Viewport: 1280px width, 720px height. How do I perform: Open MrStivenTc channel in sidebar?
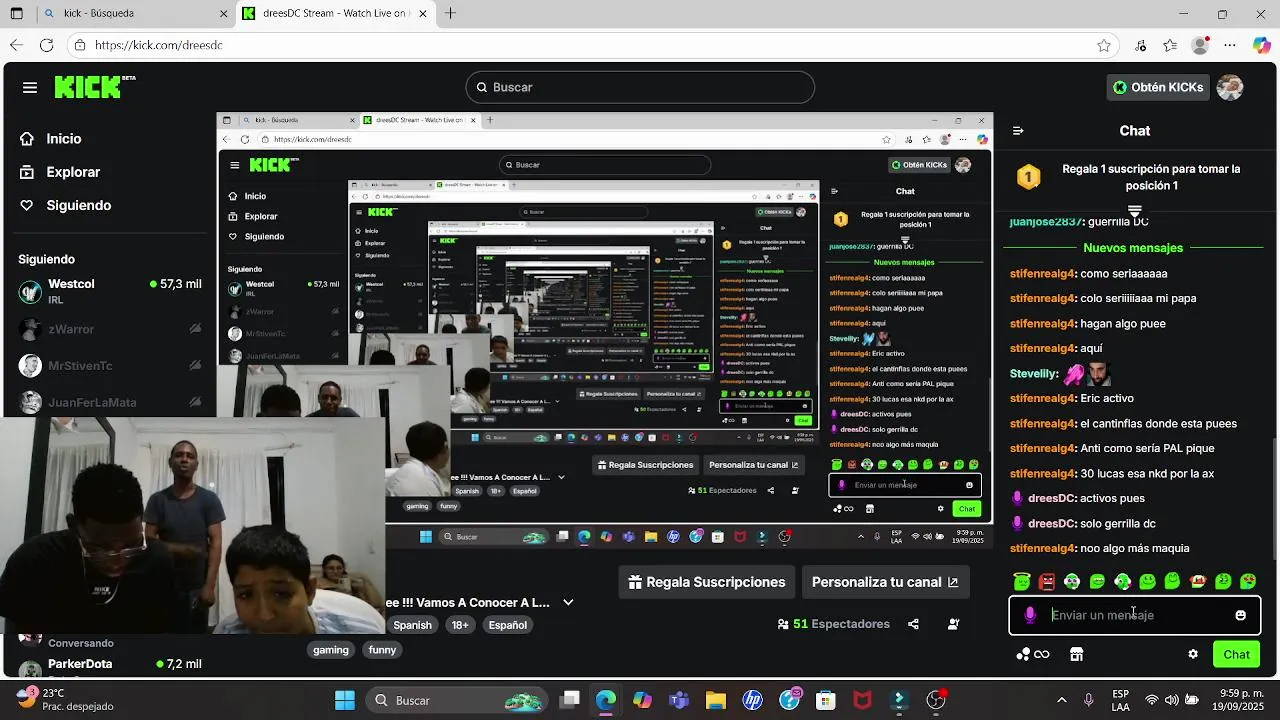[110, 366]
